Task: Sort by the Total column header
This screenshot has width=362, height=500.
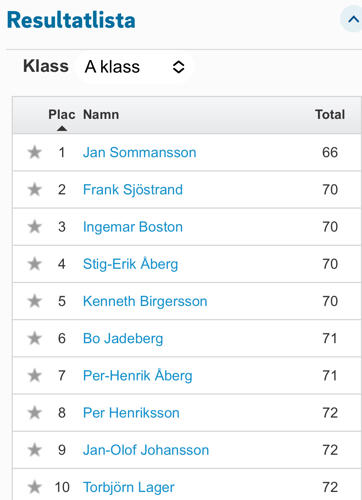Action: (330, 114)
